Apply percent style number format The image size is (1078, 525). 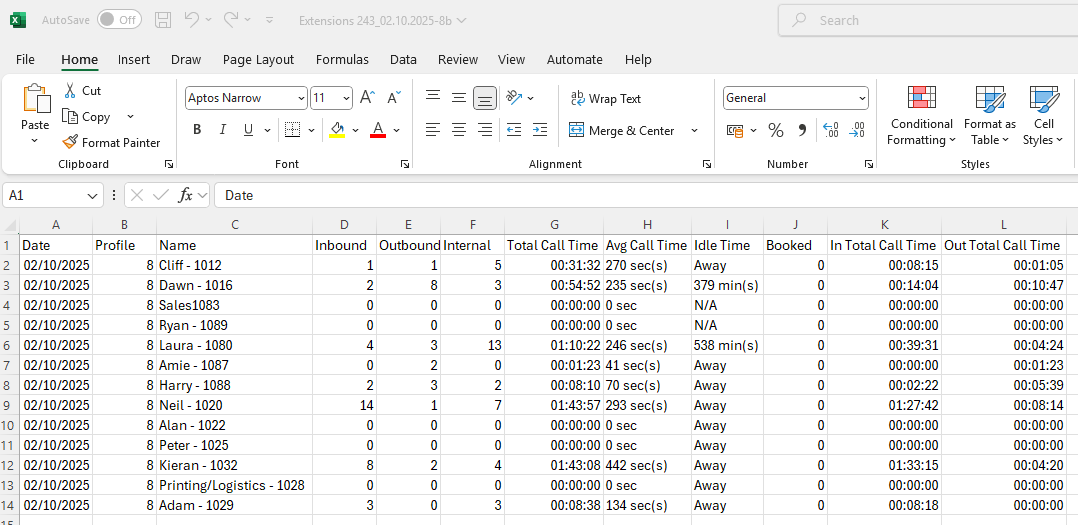(x=775, y=131)
